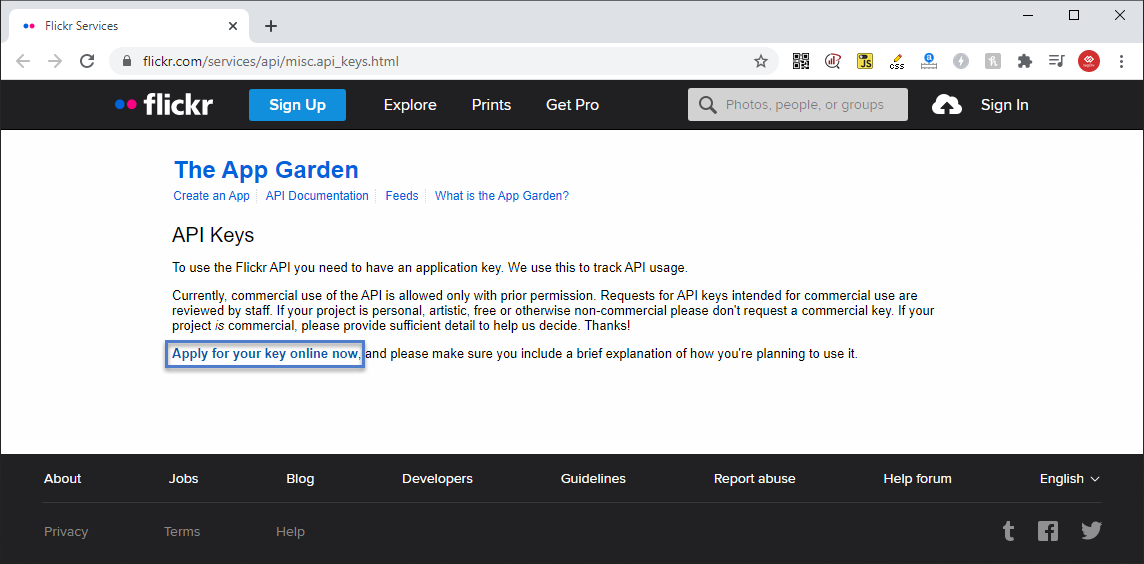Image resolution: width=1144 pixels, height=564 pixels.
Task: Open the CSS pencil extension icon
Action: [x=897, y=61]
